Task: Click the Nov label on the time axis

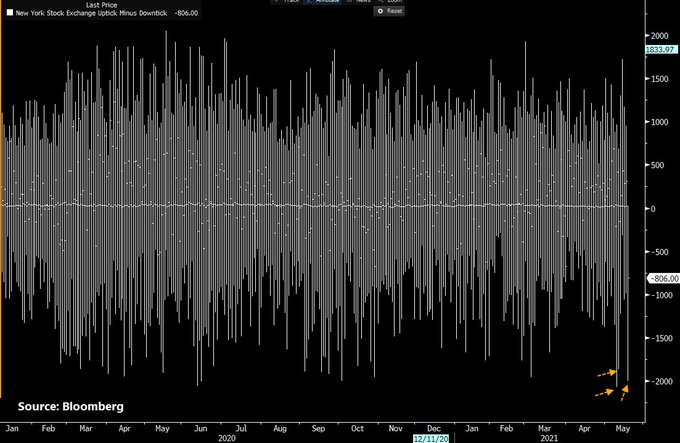Action: tap(396, 429)
